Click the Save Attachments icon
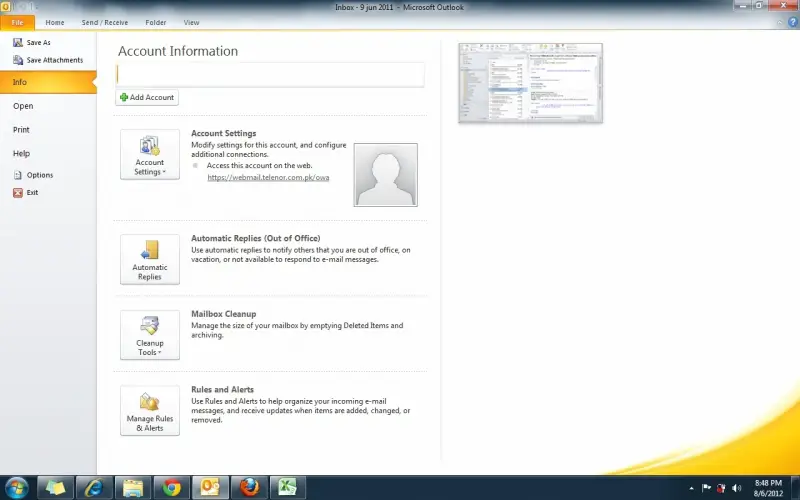Screen dimensions: 800x500 18,60
